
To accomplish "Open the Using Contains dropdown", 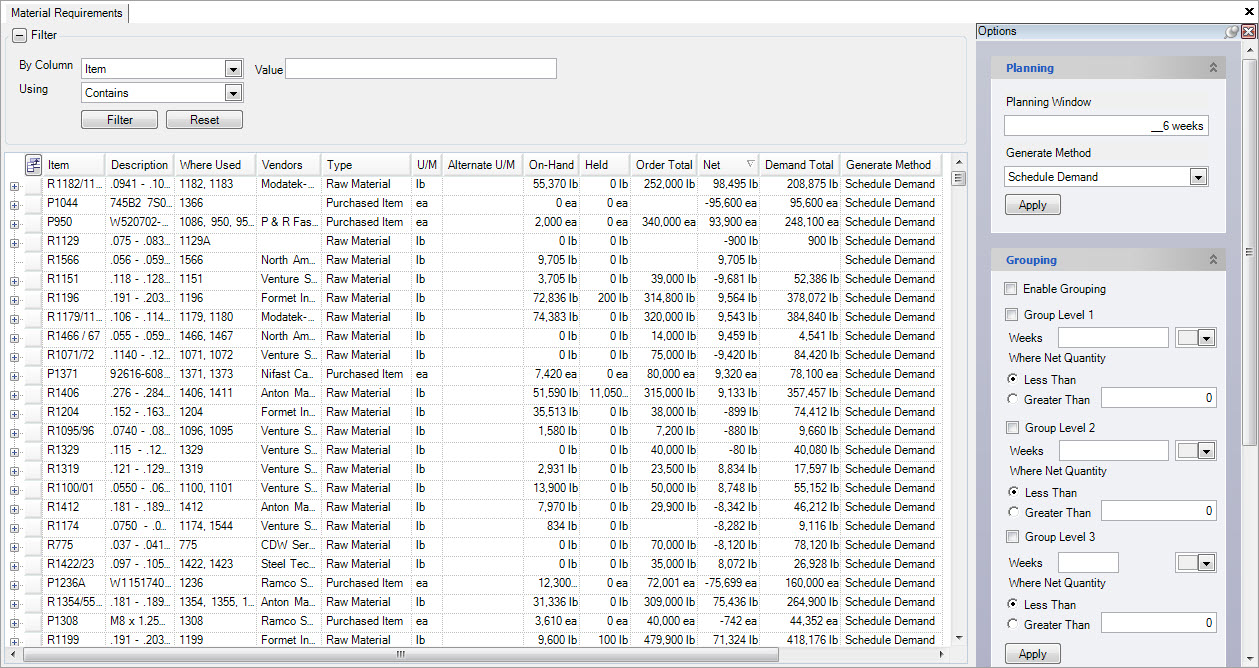I will [x=233, y=93].
